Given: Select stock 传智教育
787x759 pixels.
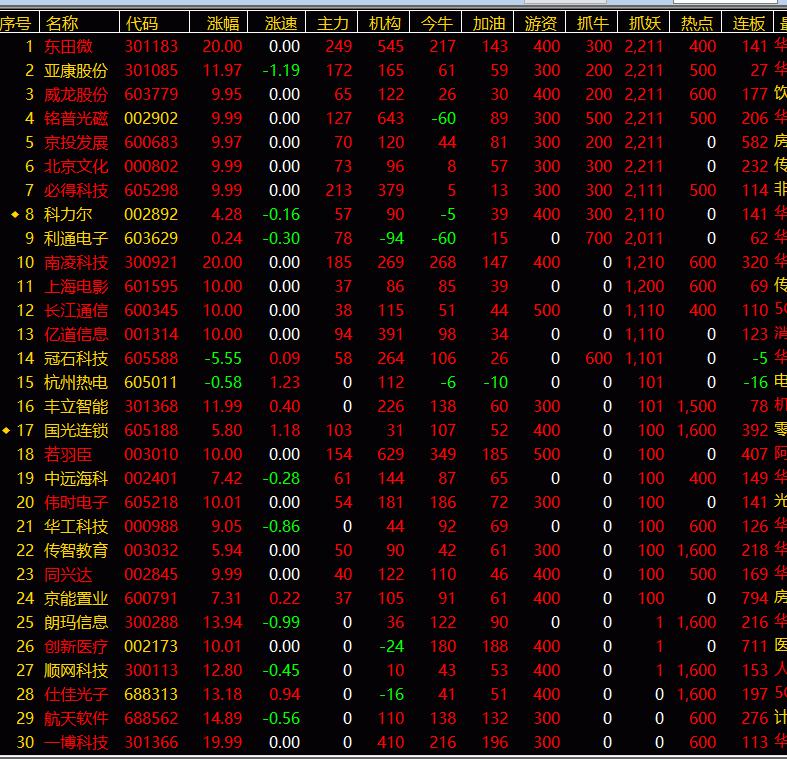Looking at the screenshot, I should [76, 551].
